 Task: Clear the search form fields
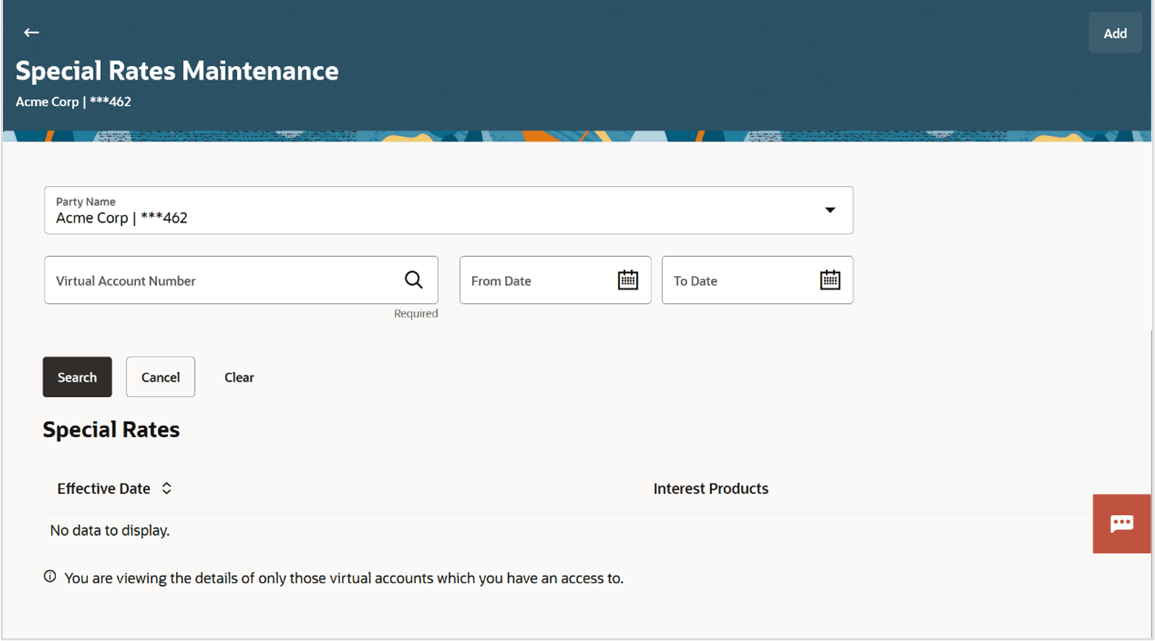coord(239,377)
